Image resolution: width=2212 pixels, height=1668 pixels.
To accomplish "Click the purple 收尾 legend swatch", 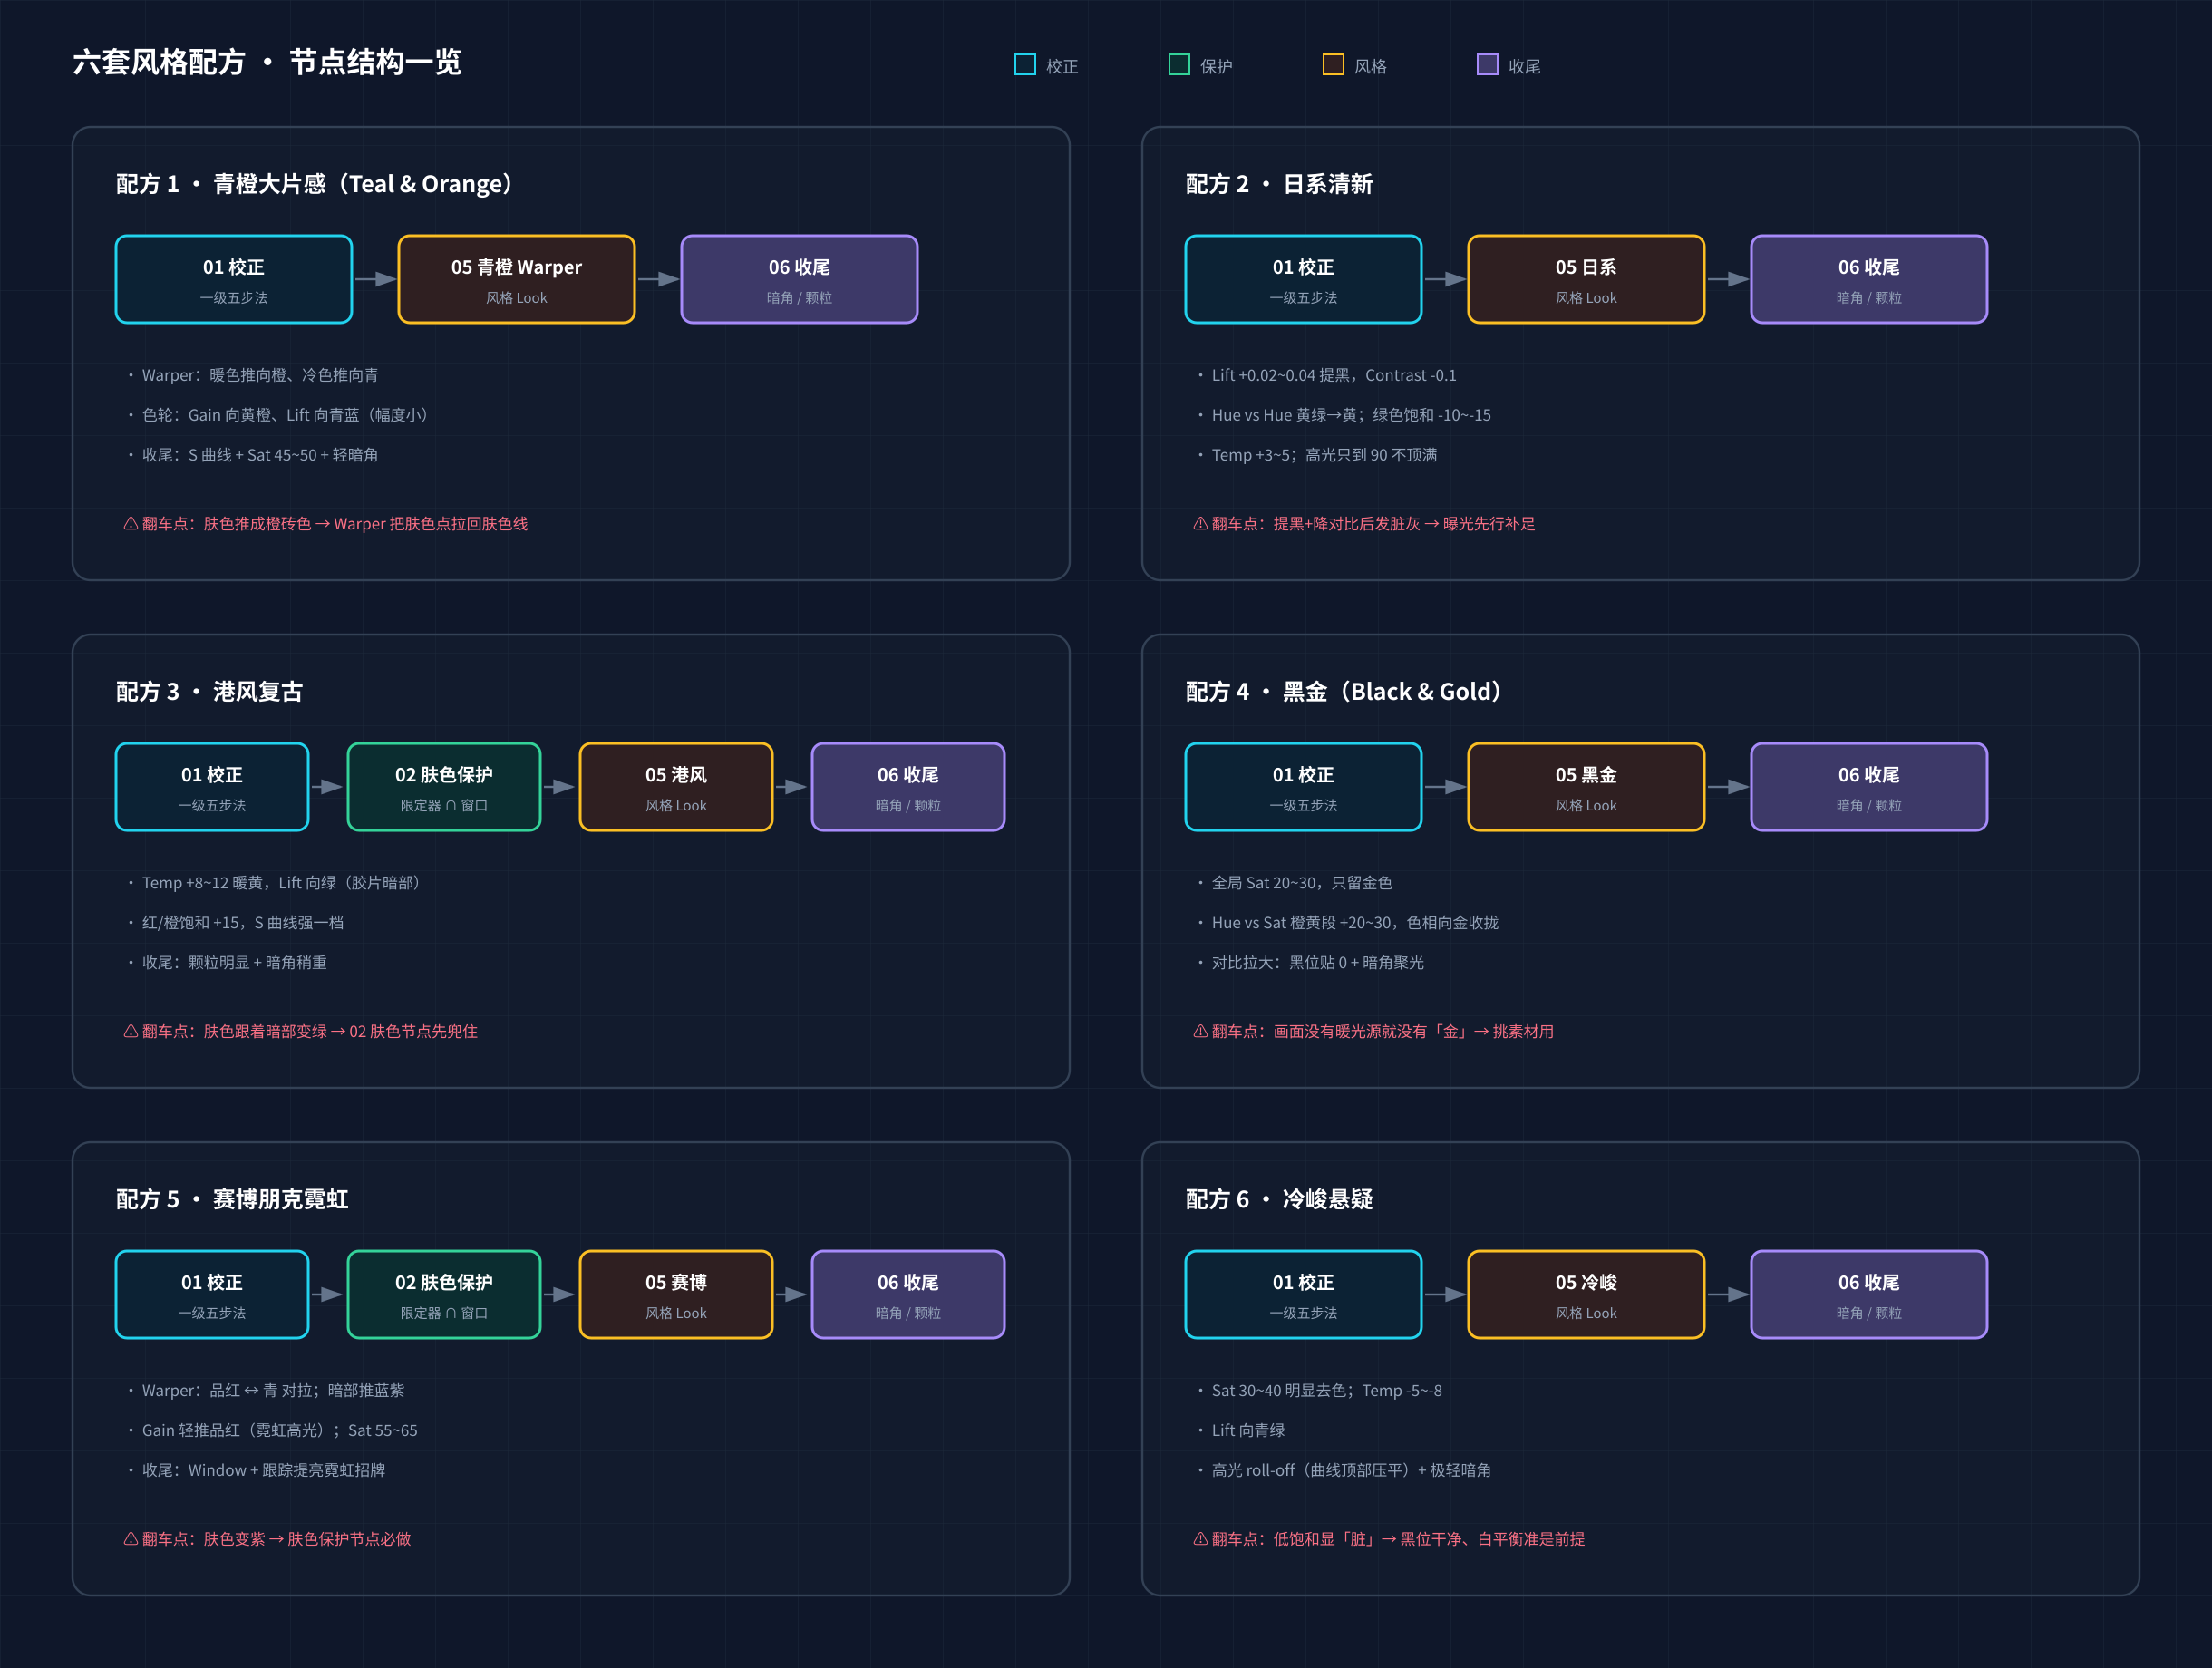I will click(x=1487, y=65).
